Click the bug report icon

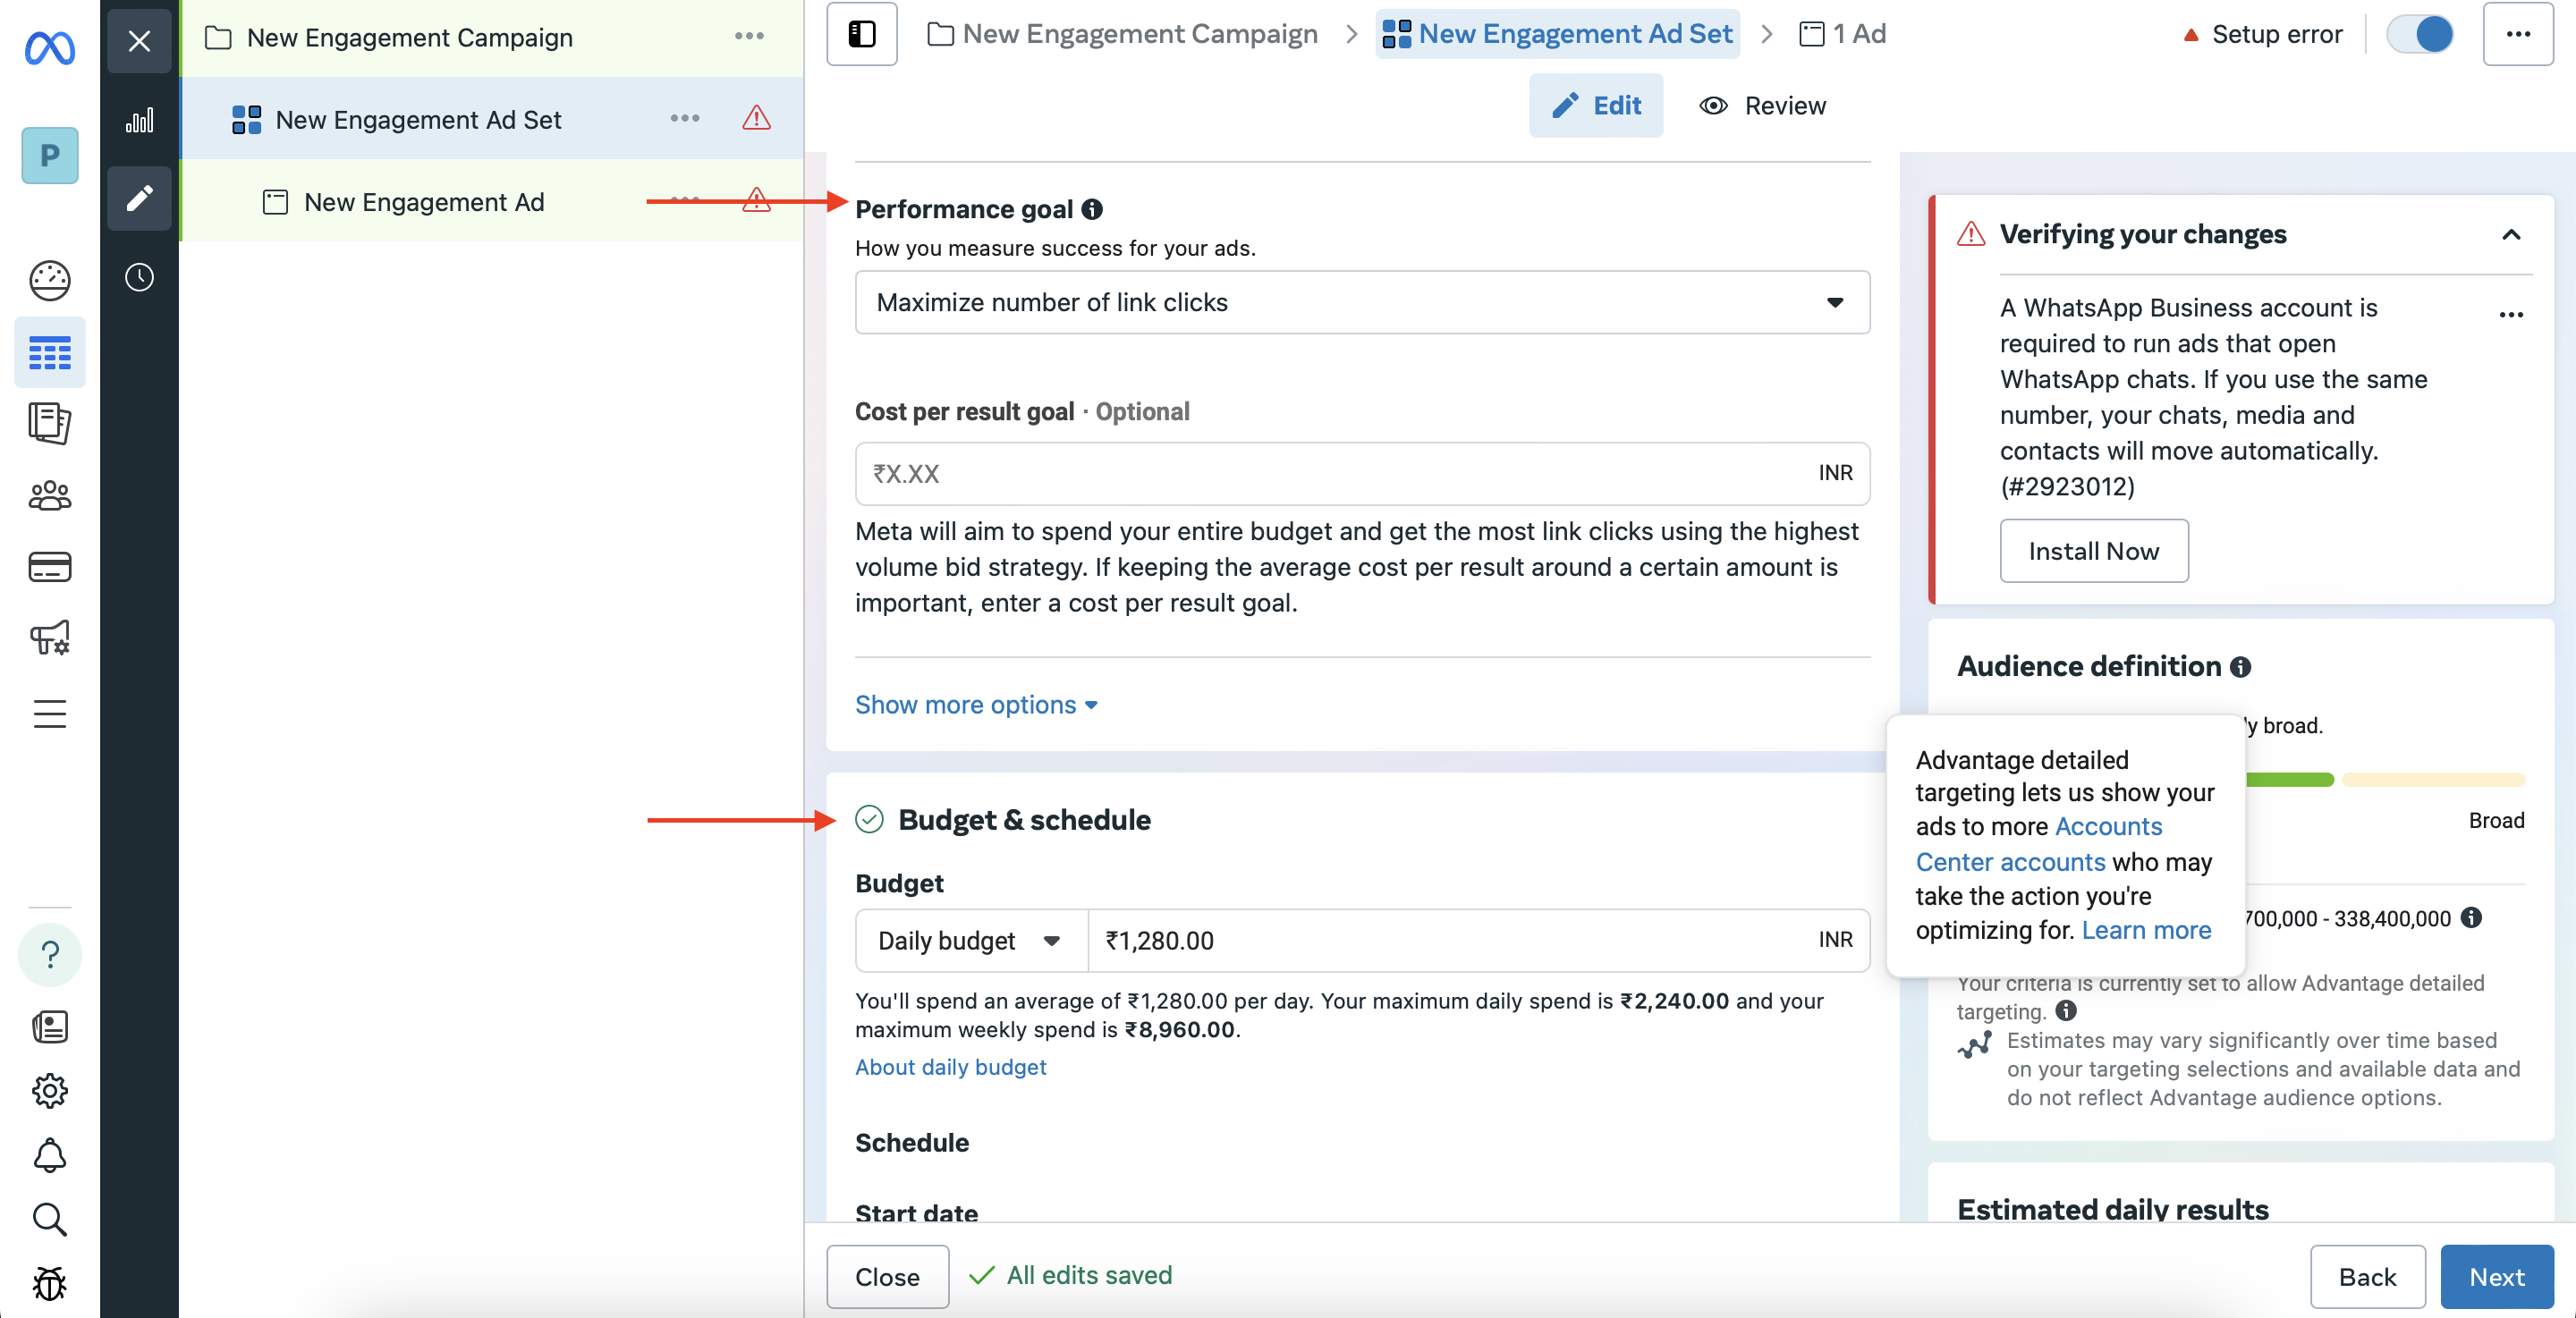(49, 1283)
